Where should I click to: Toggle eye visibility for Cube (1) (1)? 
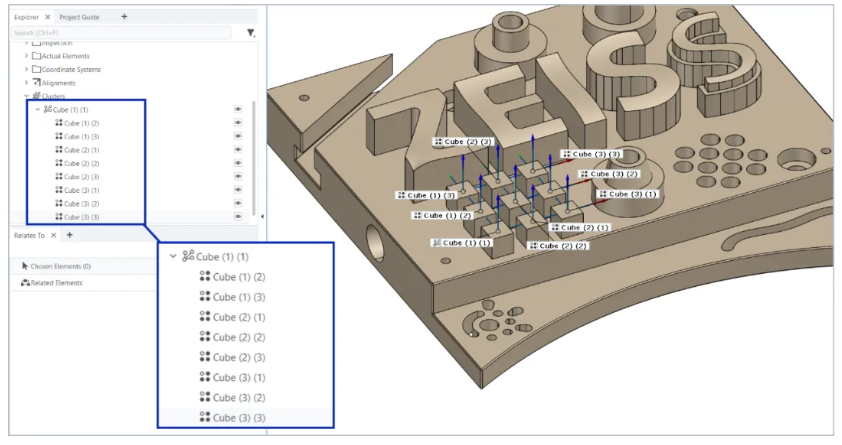pos(238,110)
